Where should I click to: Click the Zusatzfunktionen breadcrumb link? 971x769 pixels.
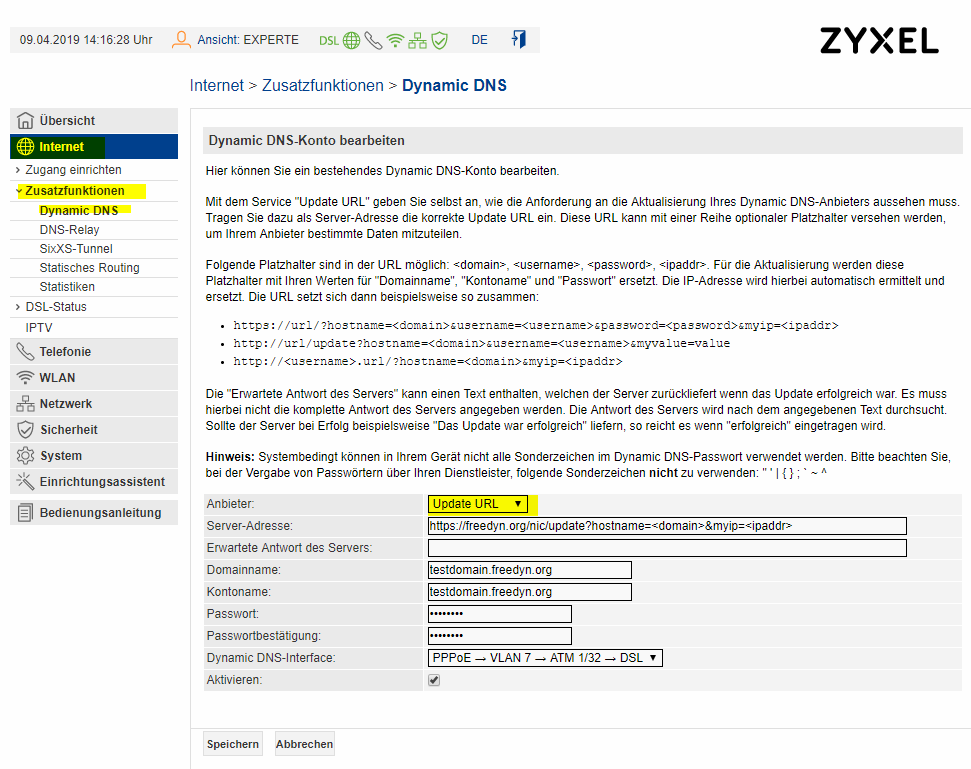coord(322,86)
